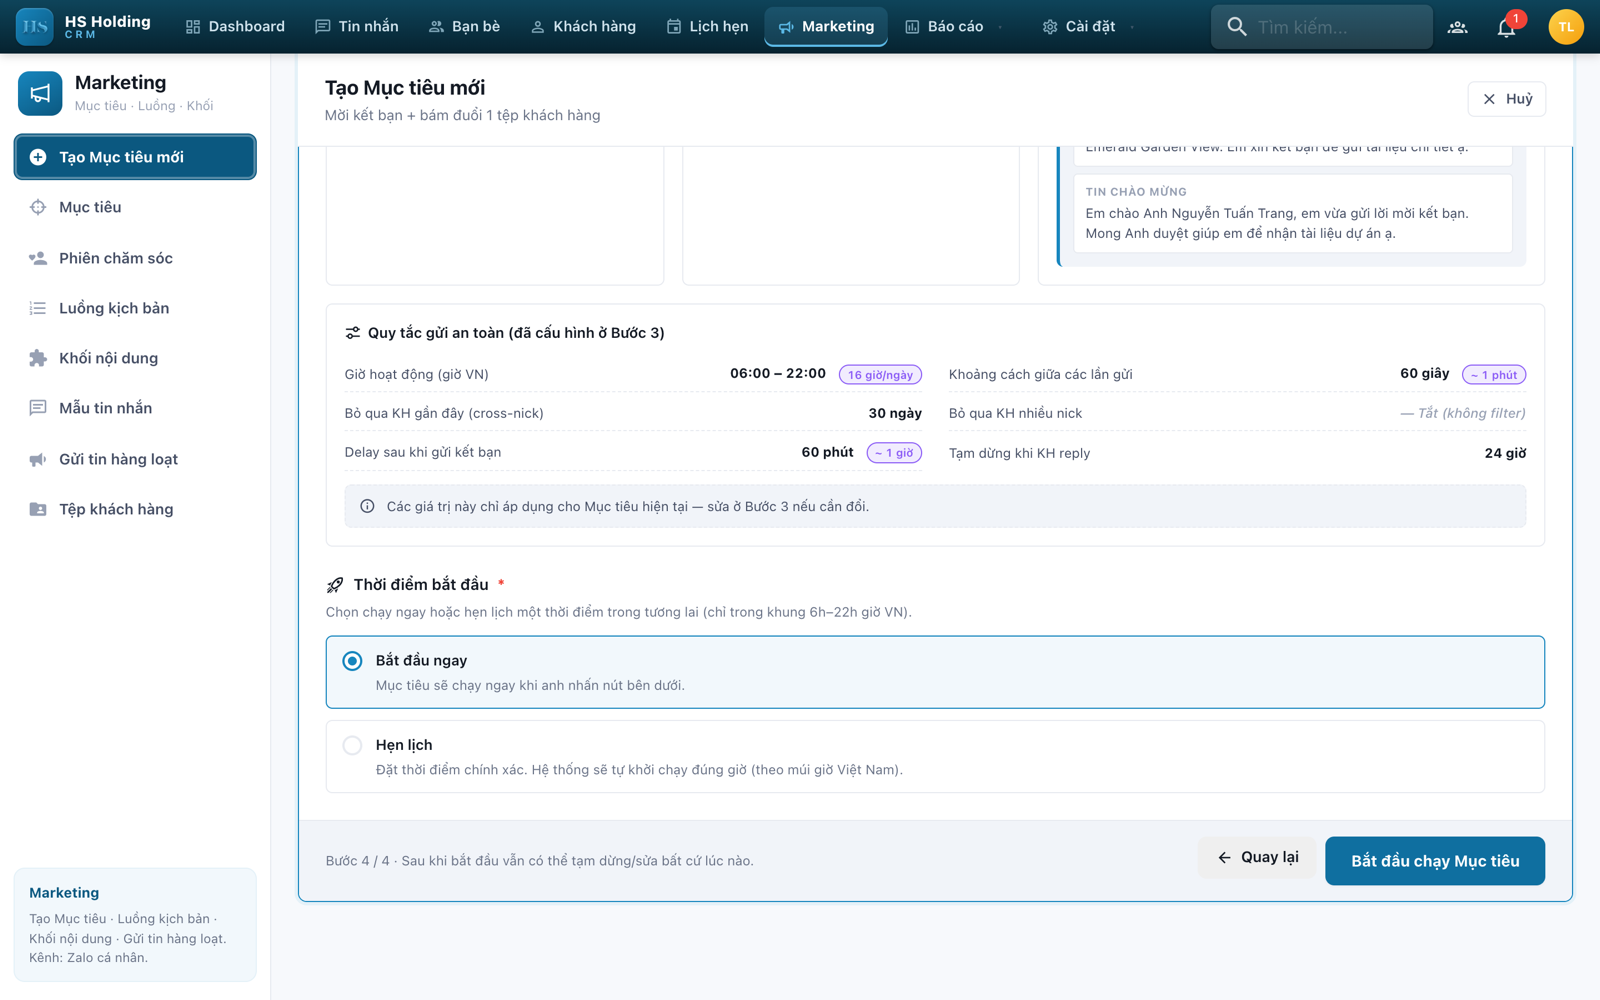Image resolution: width=1600 pixels, height=1000 pixels.
Task: Click the plus icon in Tạo Mục tiêu mới
Action: 38,157
